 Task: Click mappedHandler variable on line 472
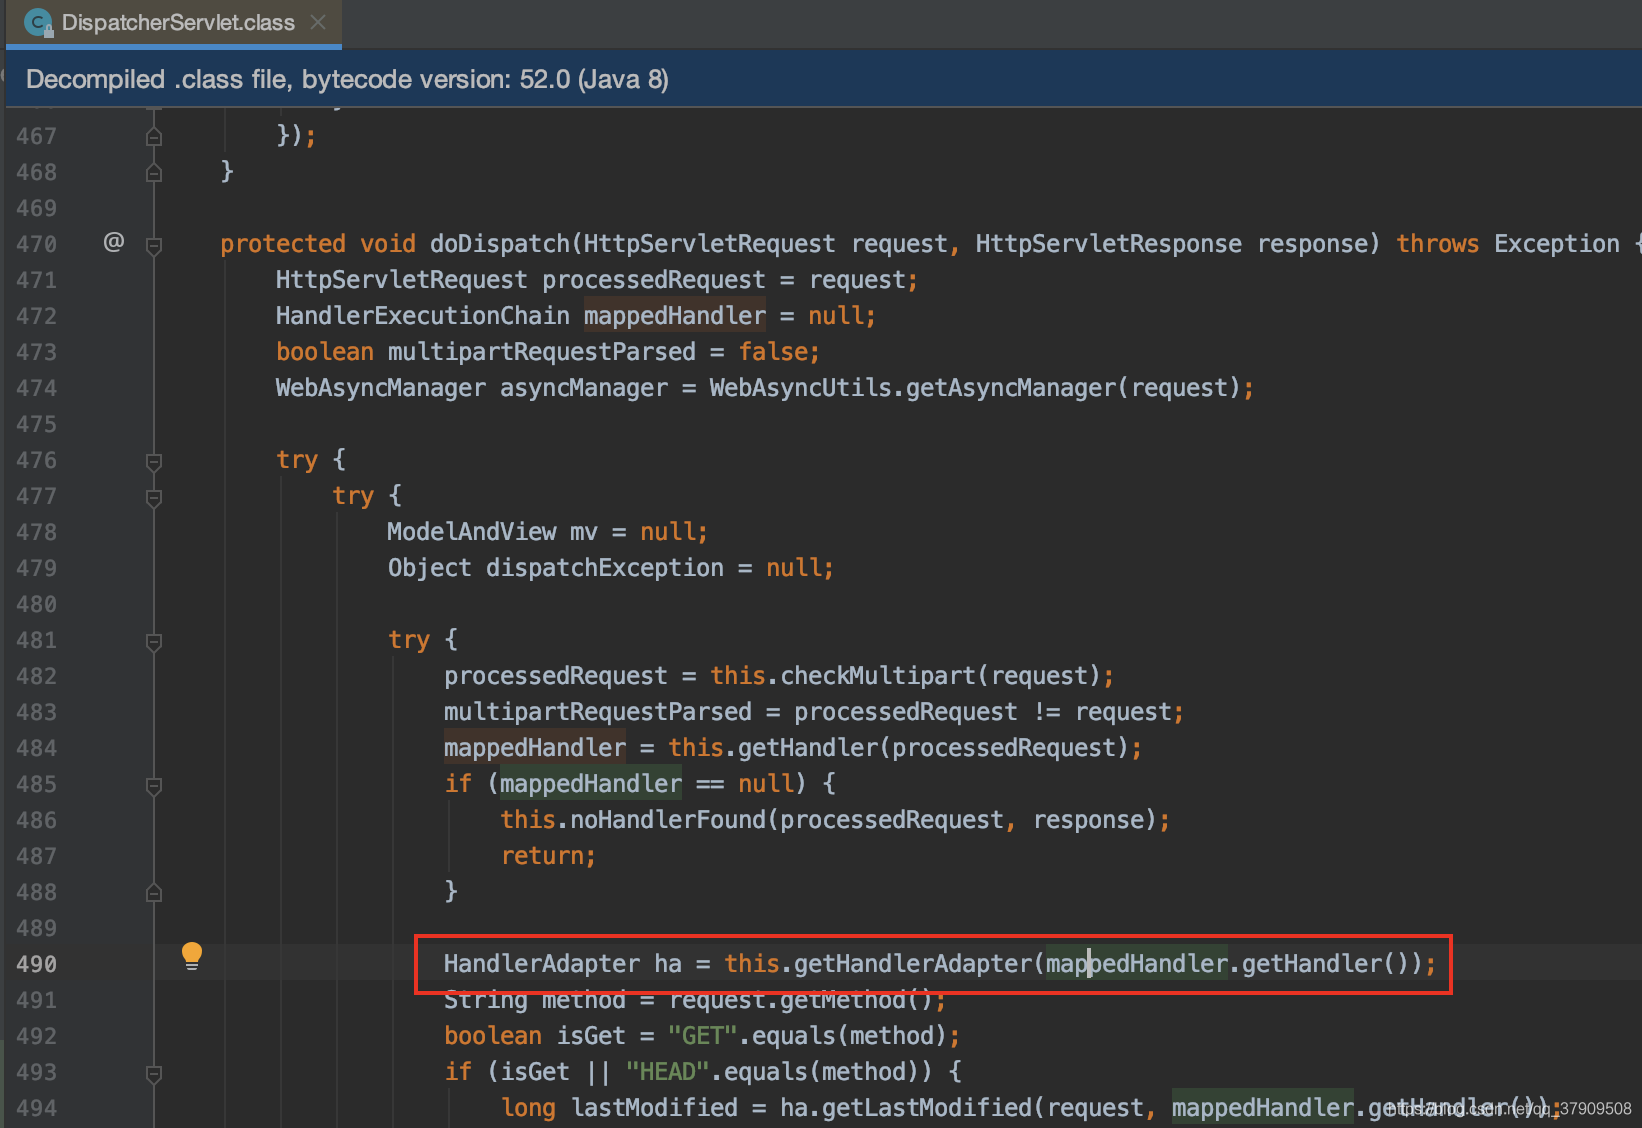tap(675, 316)
